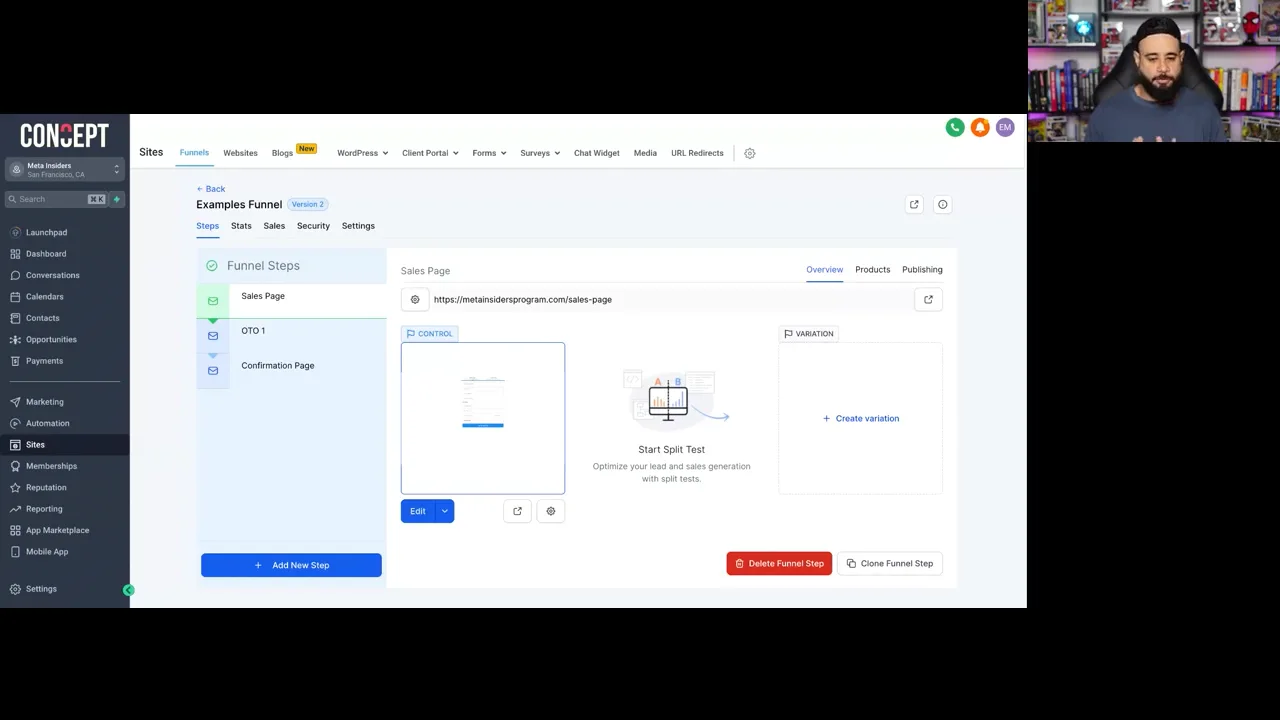1280x720 pixels.
Task: Click gear icon left of sales-page URL
Action: pos(415,299)
